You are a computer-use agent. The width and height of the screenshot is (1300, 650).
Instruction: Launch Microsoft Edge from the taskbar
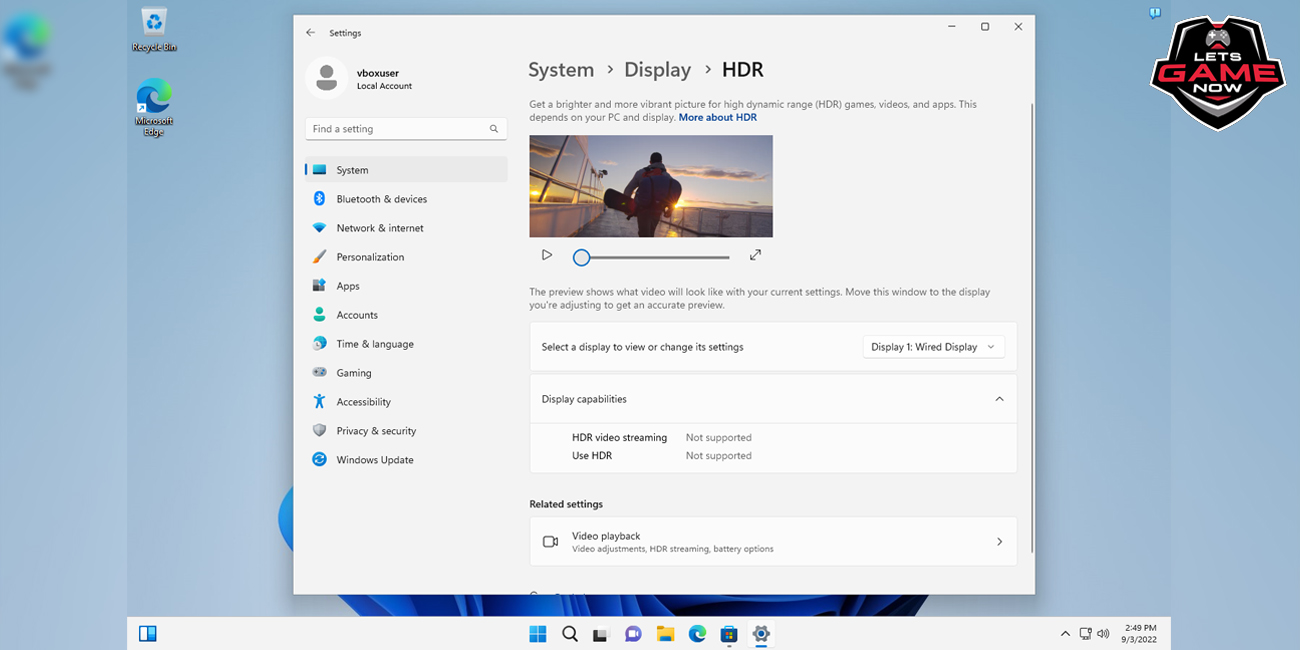point(697,634)
